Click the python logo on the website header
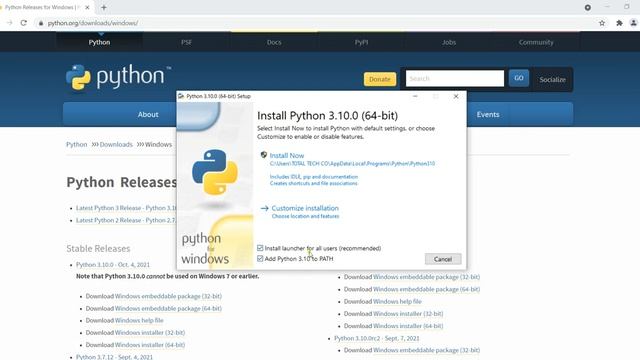This screenshot has height=360, width=640. [x=118, y=77]
